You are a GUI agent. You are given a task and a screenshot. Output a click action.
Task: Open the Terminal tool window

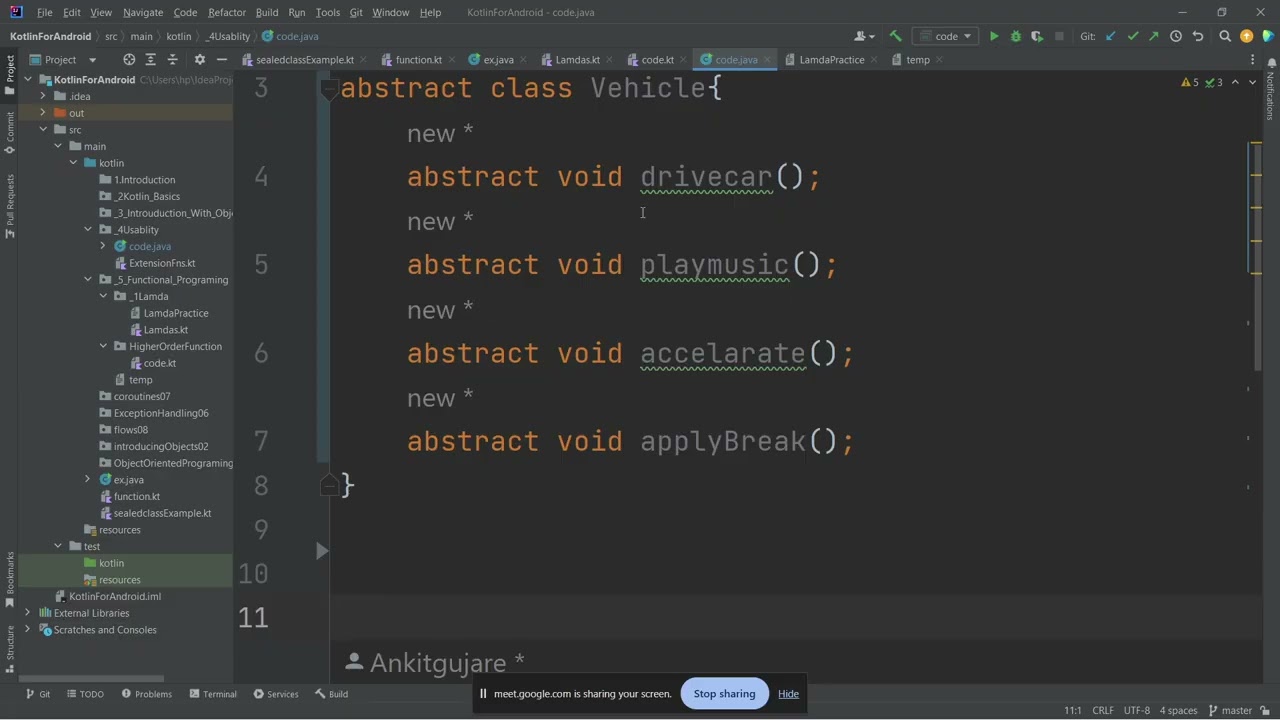tap(211, 694)
